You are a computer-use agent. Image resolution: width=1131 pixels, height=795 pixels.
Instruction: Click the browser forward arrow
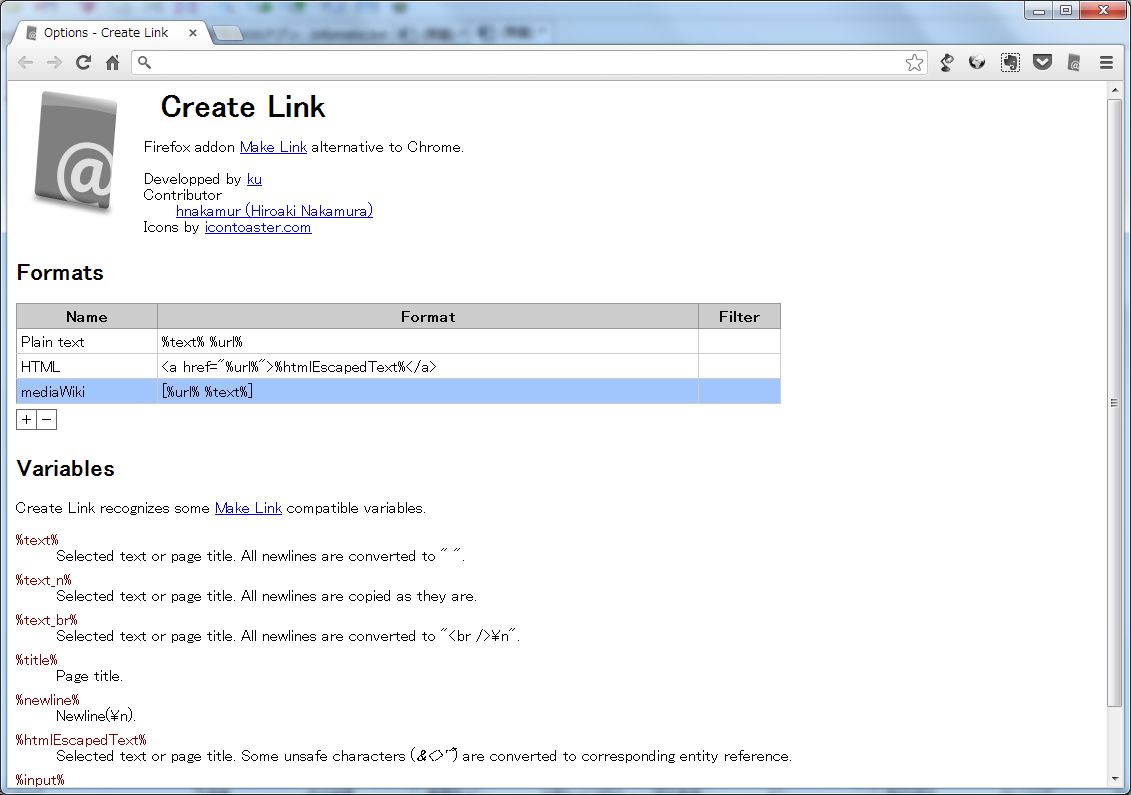[54, 63]
